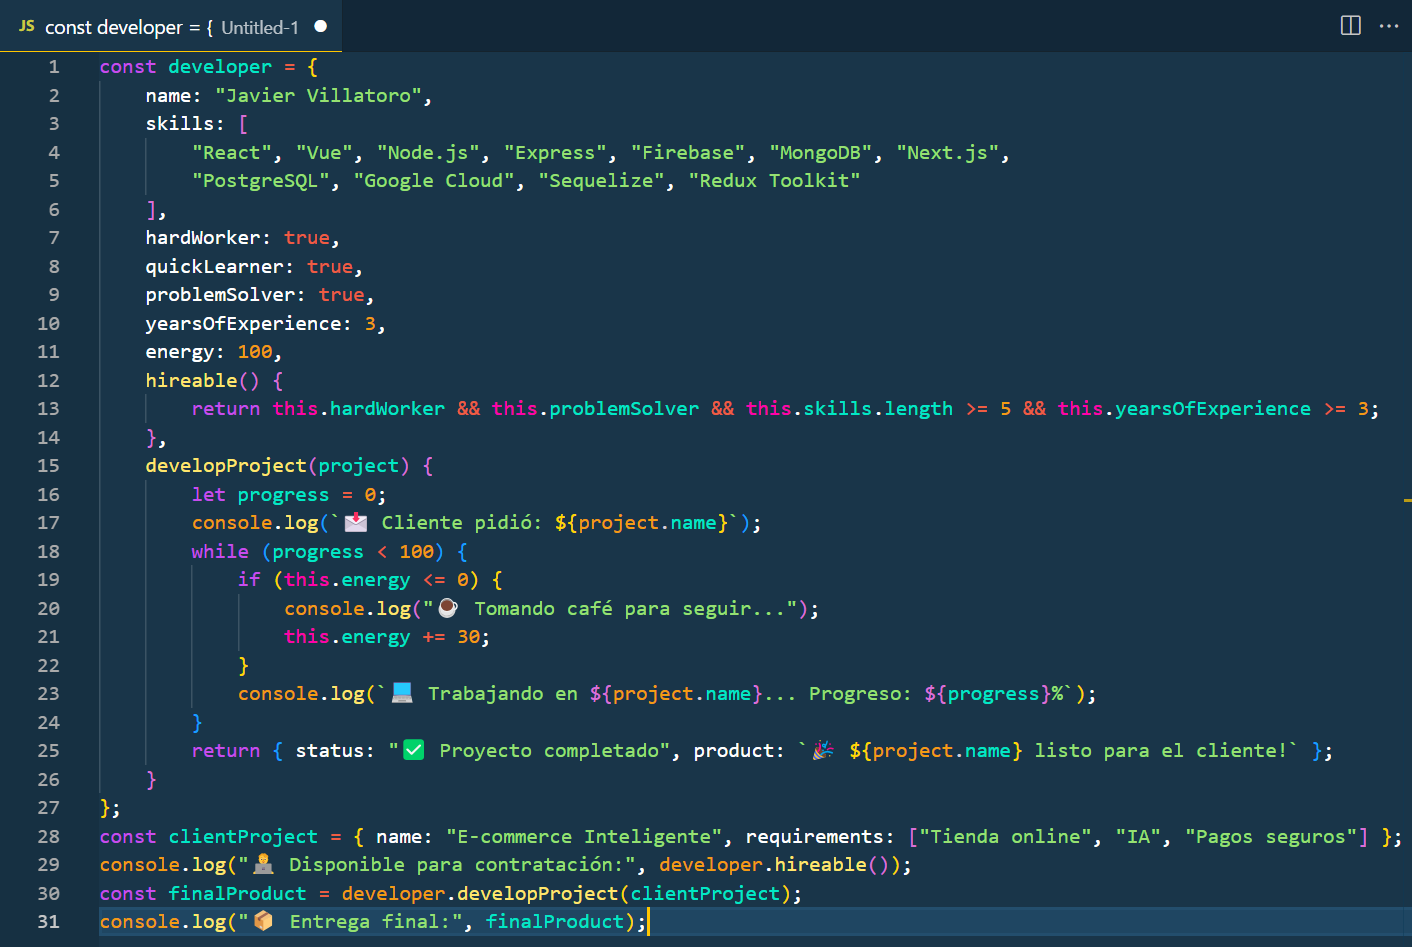Toggle the green checkmark emoji on line 25
Screen dimensions: 1412x947
coord(411,749)
